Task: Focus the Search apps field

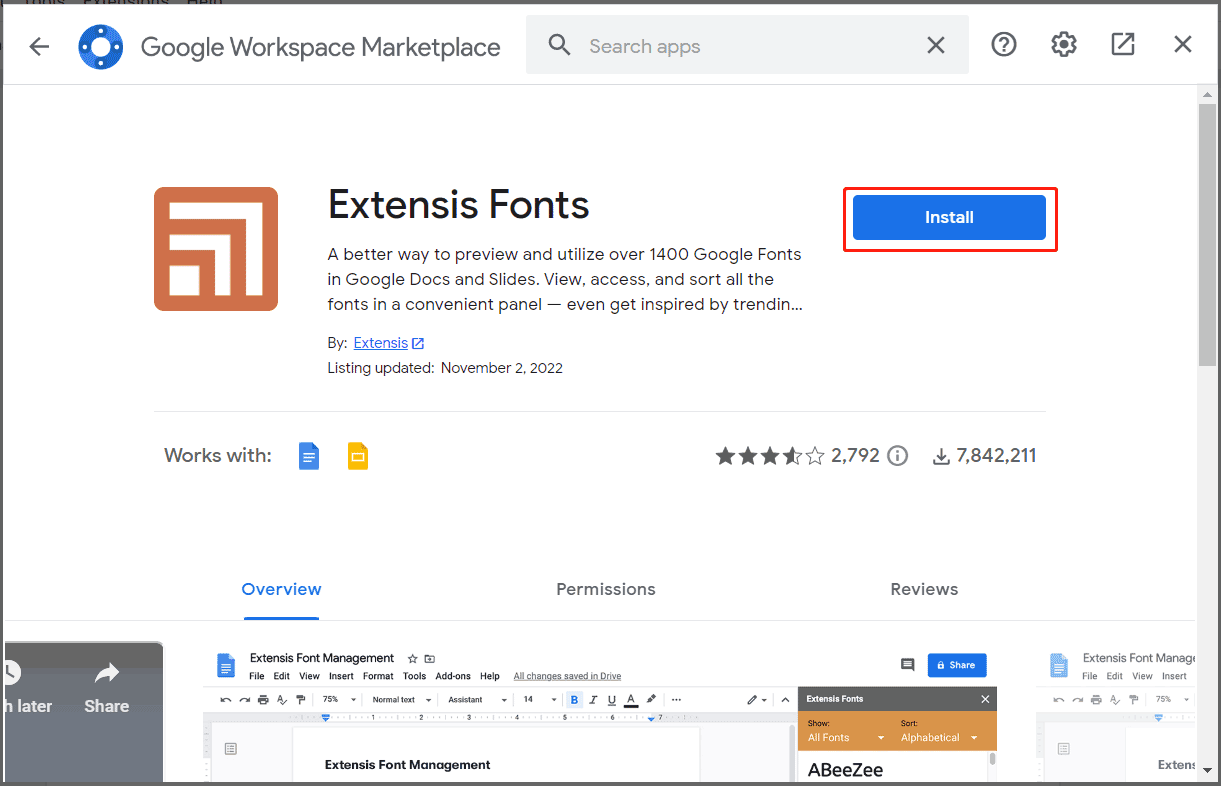Action: tap(747, 46)
